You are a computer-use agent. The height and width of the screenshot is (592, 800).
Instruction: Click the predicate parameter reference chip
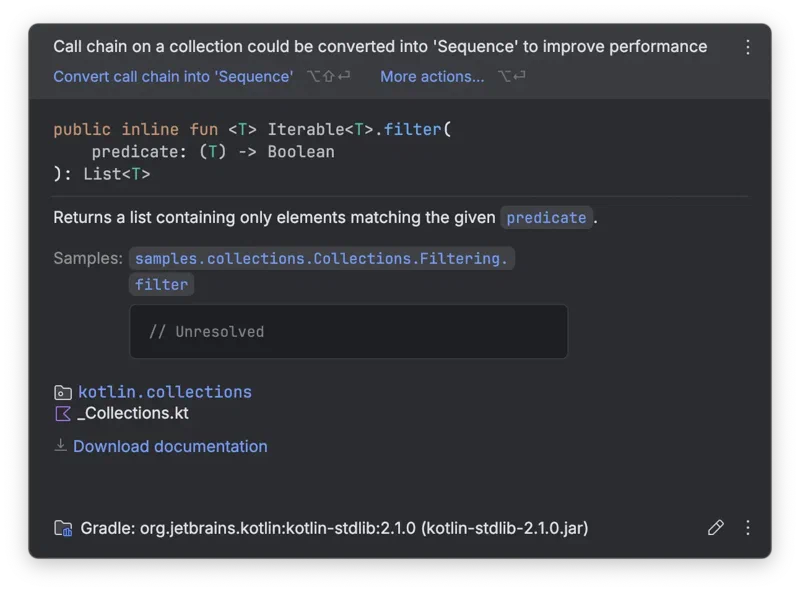click(546, 217)
